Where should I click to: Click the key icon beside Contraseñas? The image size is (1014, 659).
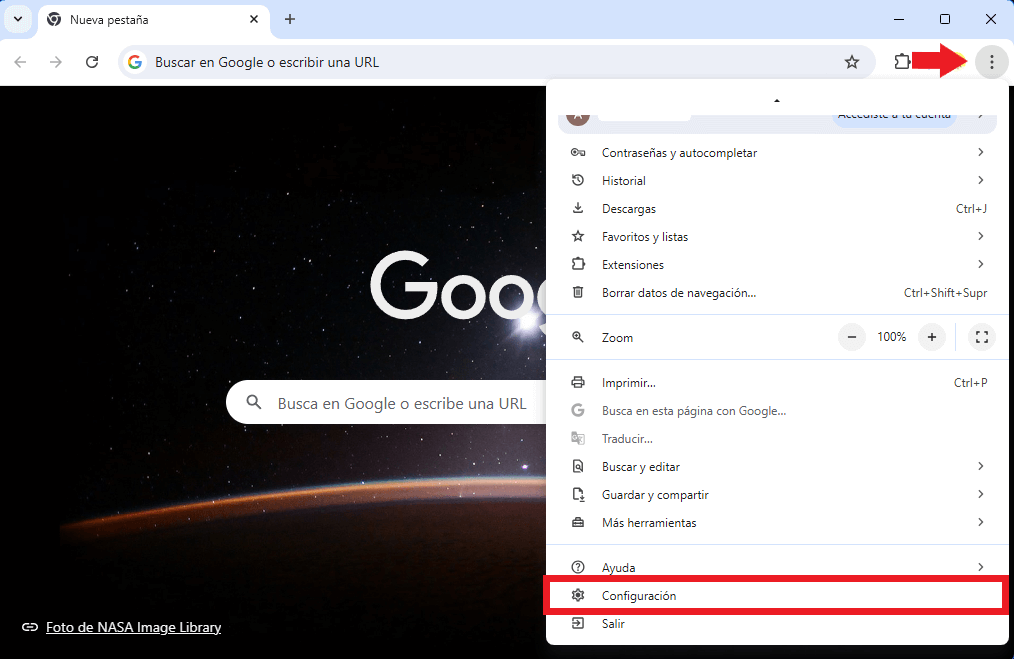[x=577, y=153]
